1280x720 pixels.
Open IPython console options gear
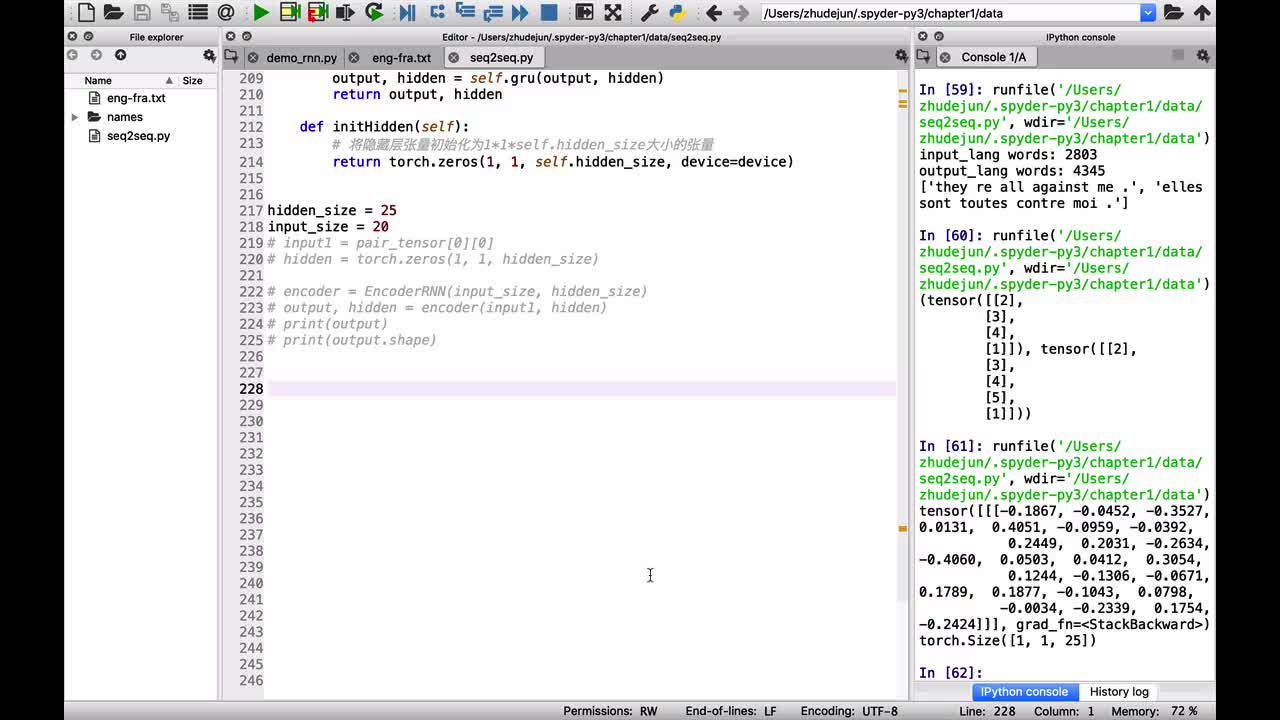1203,56
